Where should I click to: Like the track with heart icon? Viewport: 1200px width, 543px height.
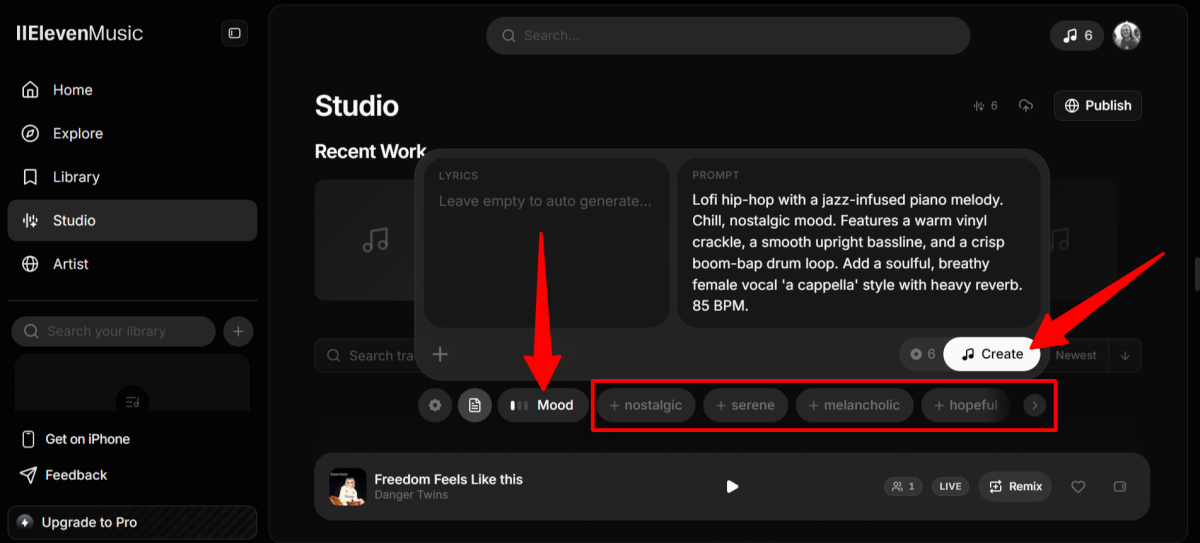(1078, 487)
